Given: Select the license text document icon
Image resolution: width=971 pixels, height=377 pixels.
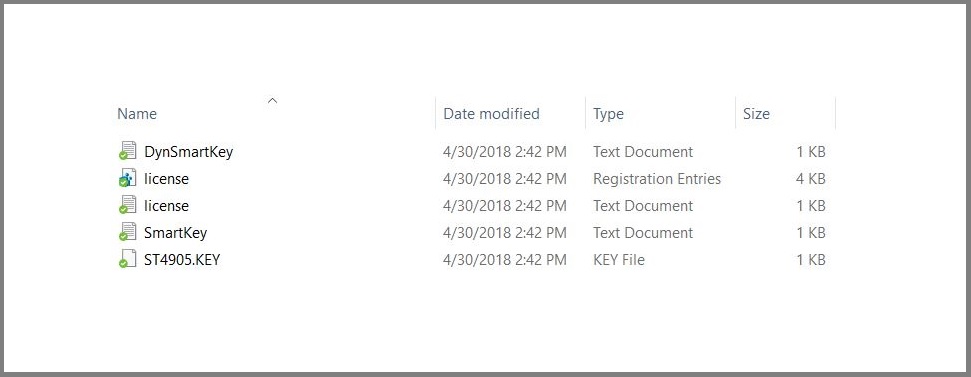Looking at the screenshot, I should tap(128, 205).
